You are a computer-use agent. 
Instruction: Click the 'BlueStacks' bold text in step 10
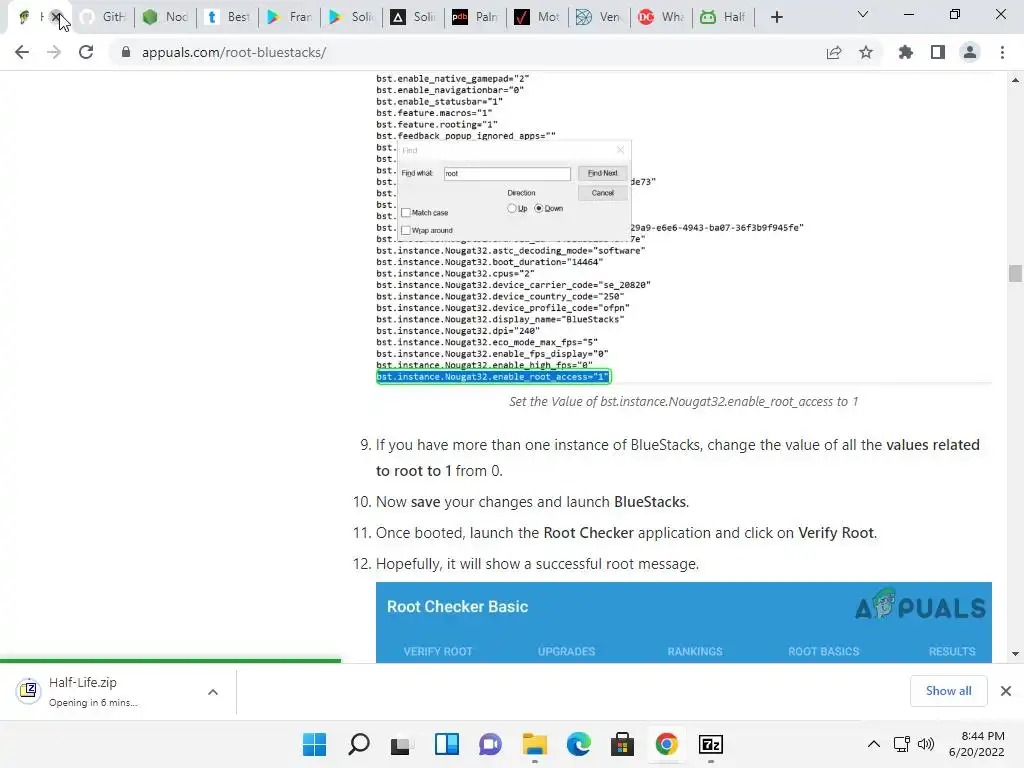click(650, 502)
